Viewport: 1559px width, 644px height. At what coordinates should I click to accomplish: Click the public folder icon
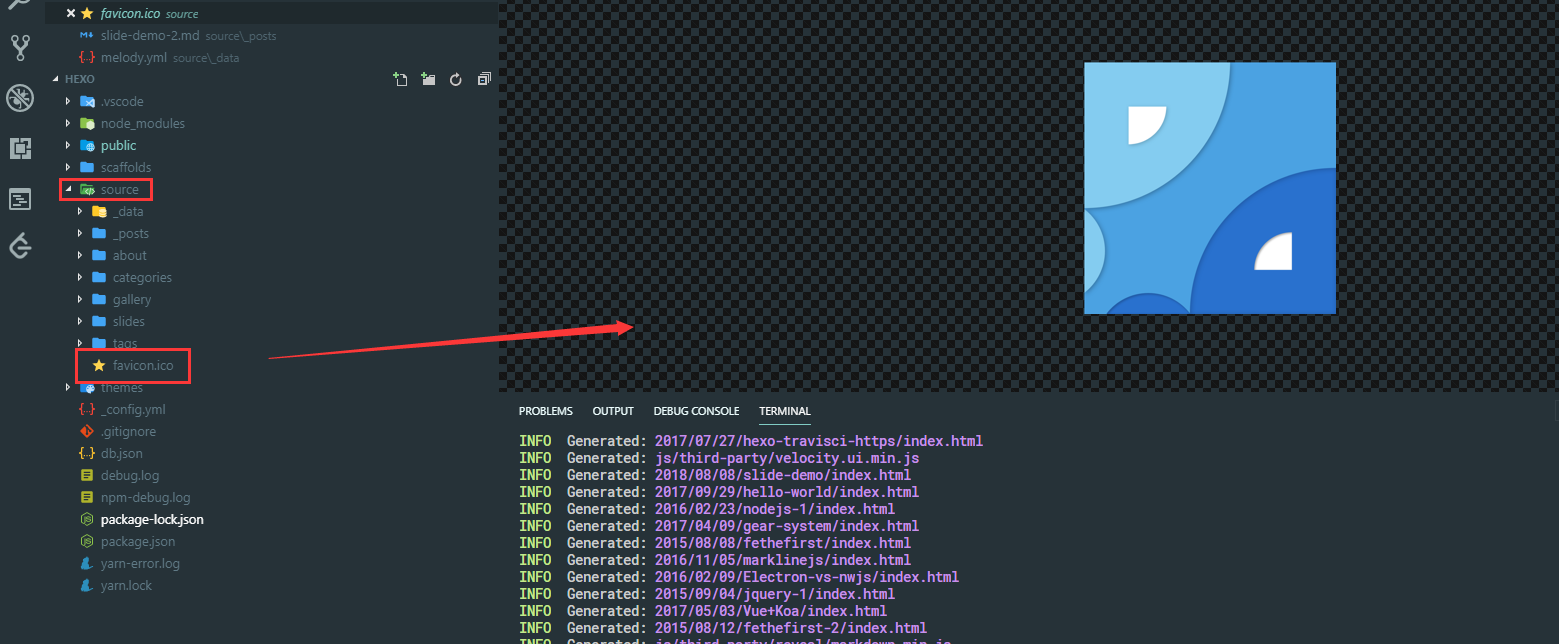[87, 145]
